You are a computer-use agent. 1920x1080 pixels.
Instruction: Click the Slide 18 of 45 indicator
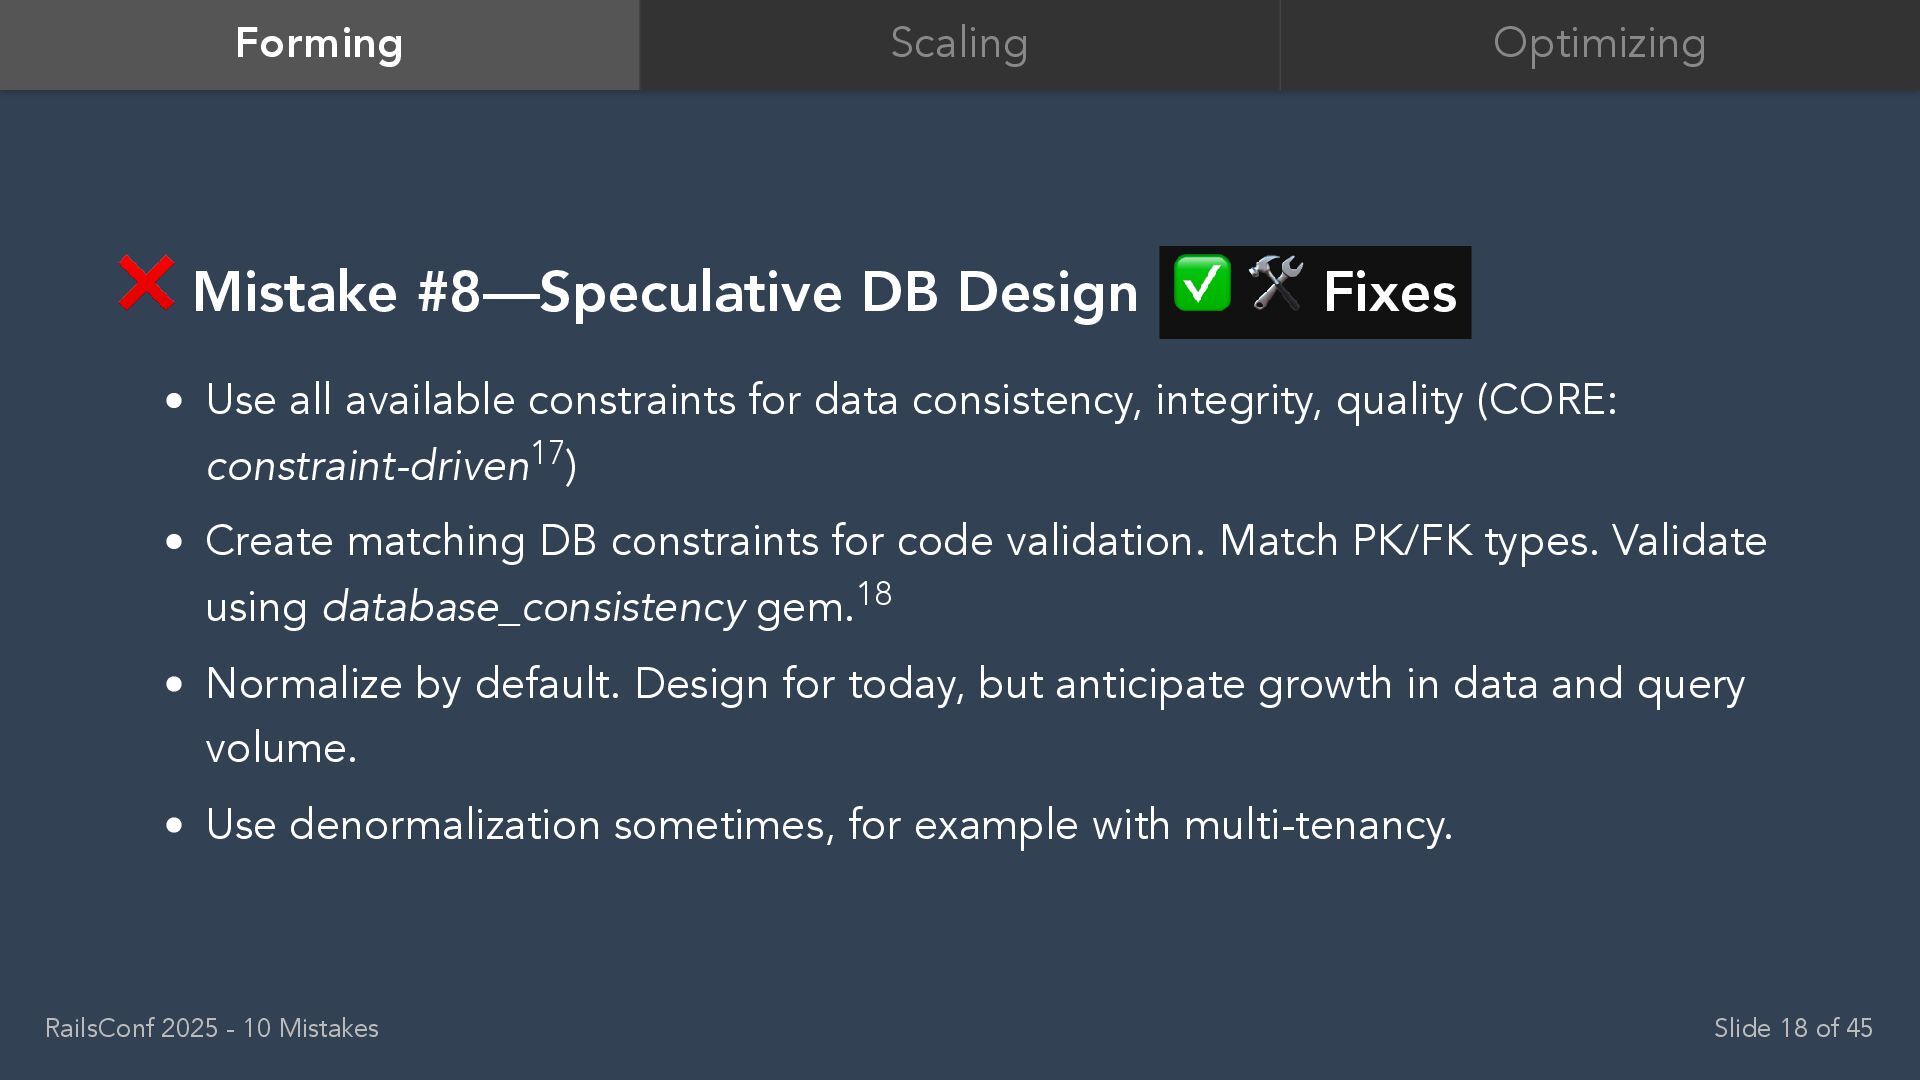coord(1793,1028)
